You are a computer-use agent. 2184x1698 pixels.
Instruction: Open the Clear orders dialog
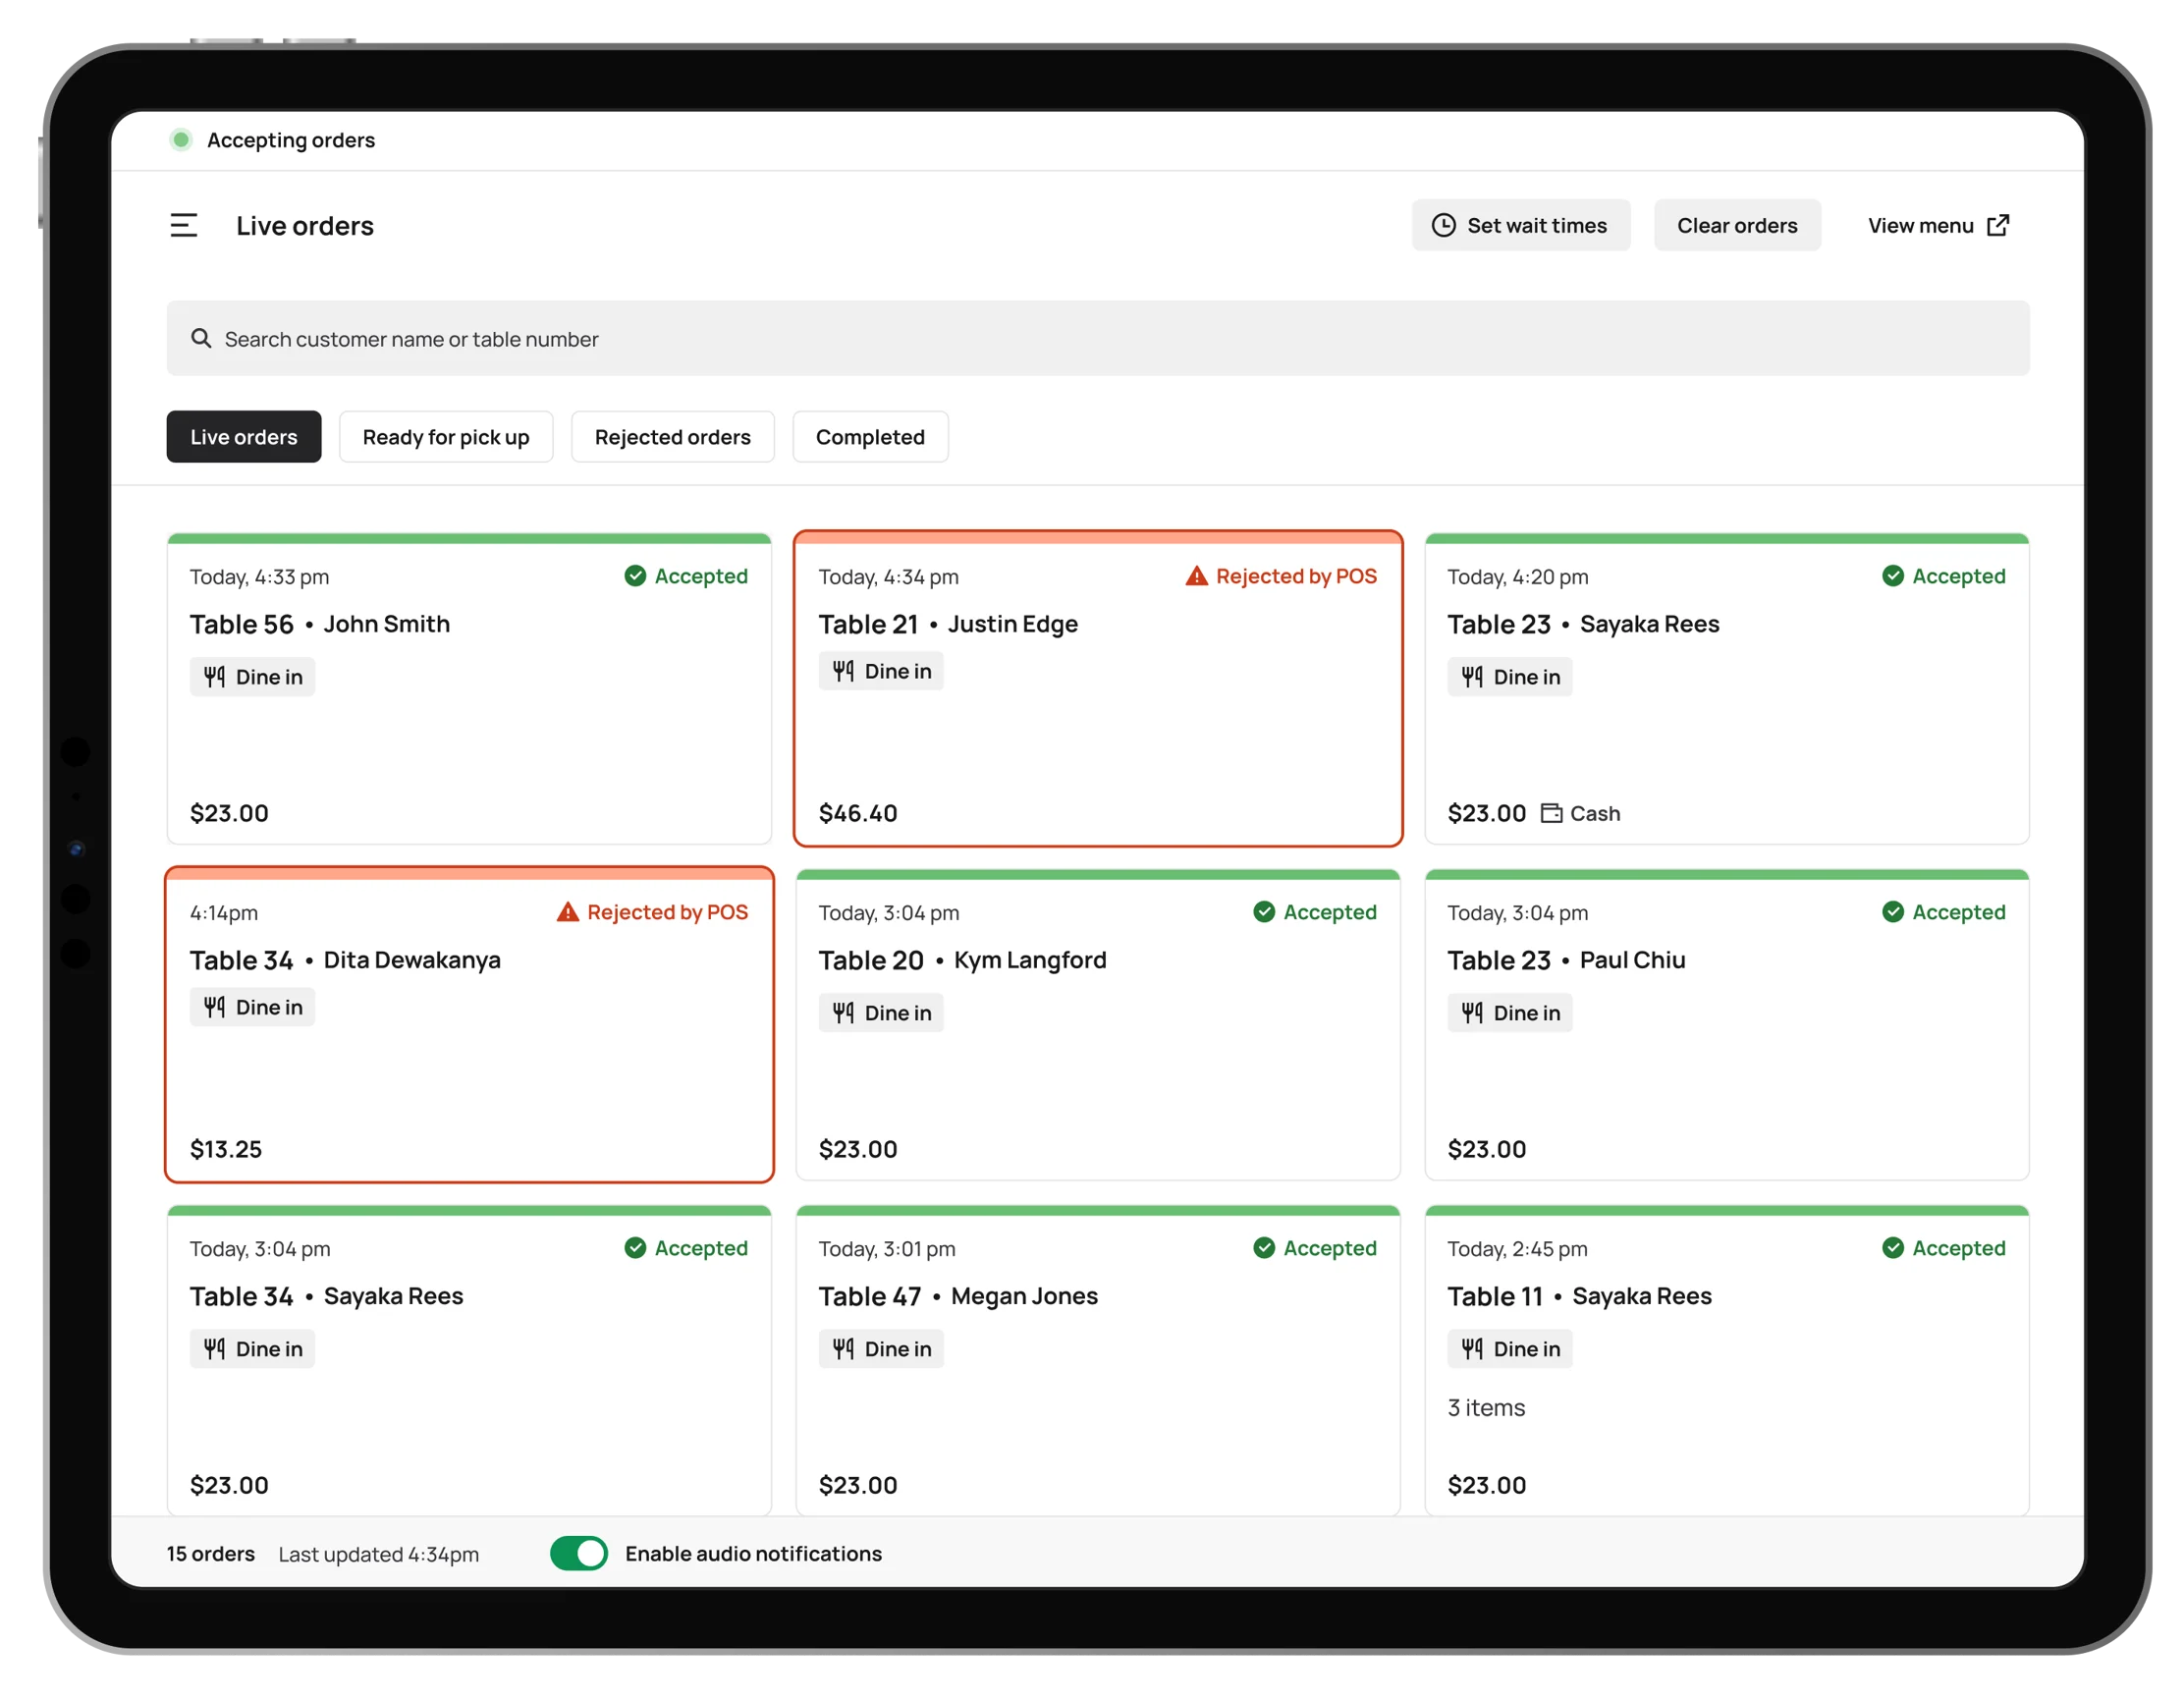pyautogui.click(x=1737, y=225)
